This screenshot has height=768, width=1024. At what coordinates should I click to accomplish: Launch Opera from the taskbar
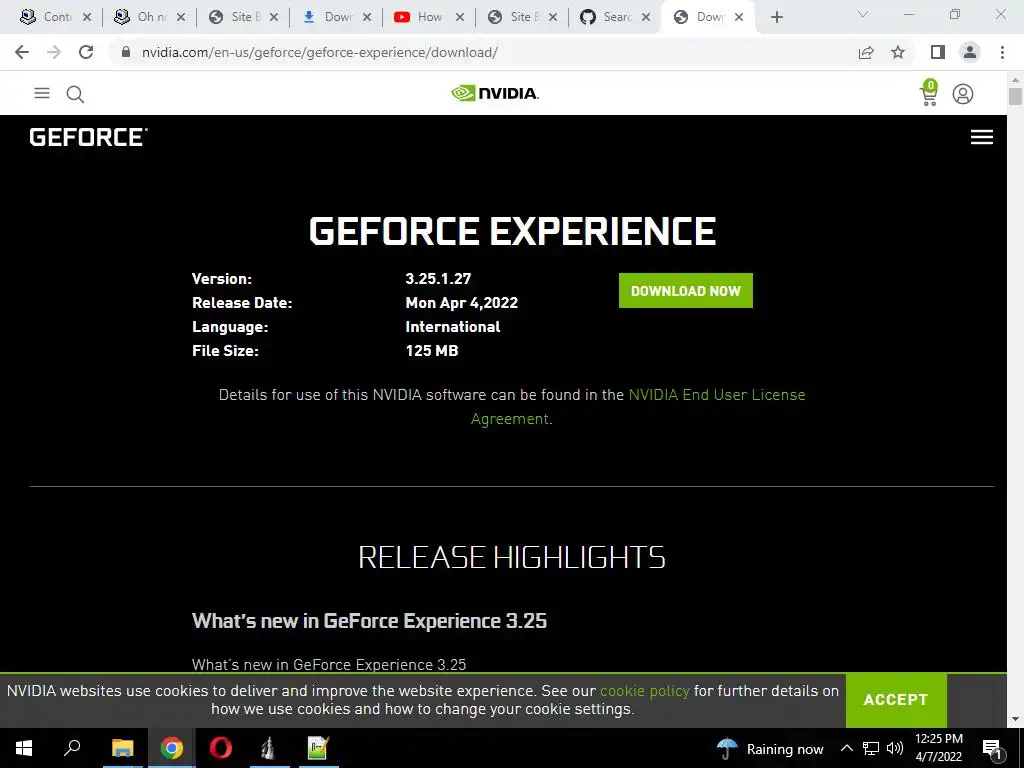pyautogui.click(x=221, y=748)
